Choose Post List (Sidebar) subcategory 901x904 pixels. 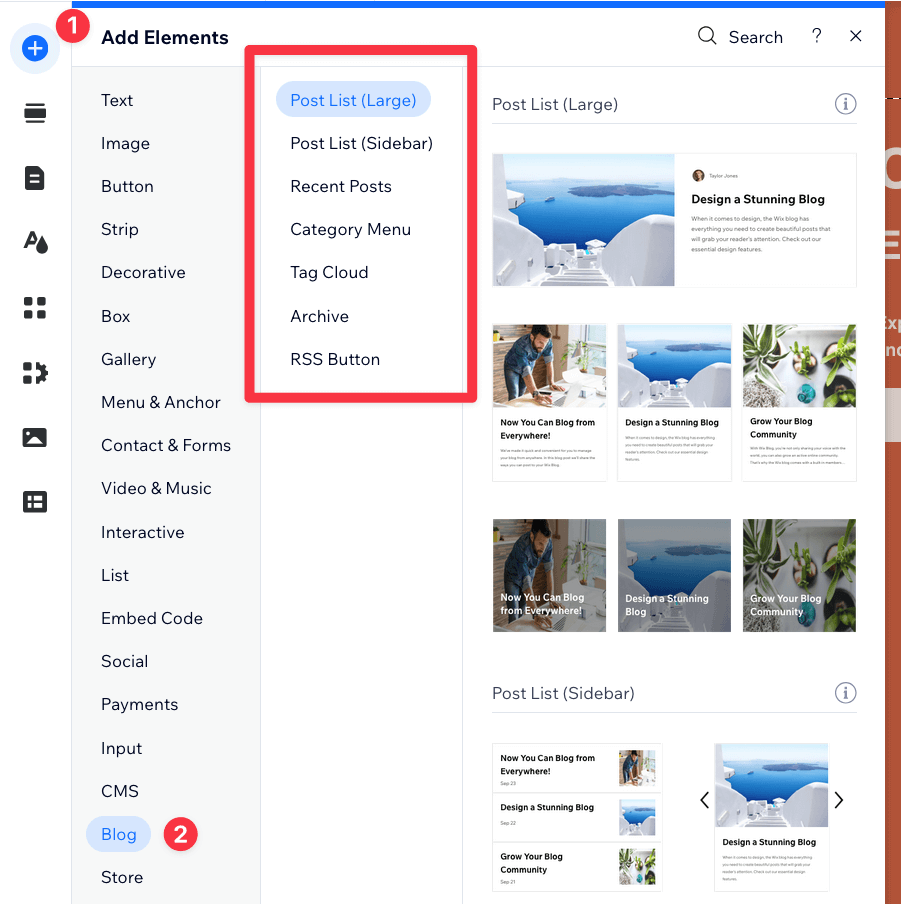click(361, 143)
